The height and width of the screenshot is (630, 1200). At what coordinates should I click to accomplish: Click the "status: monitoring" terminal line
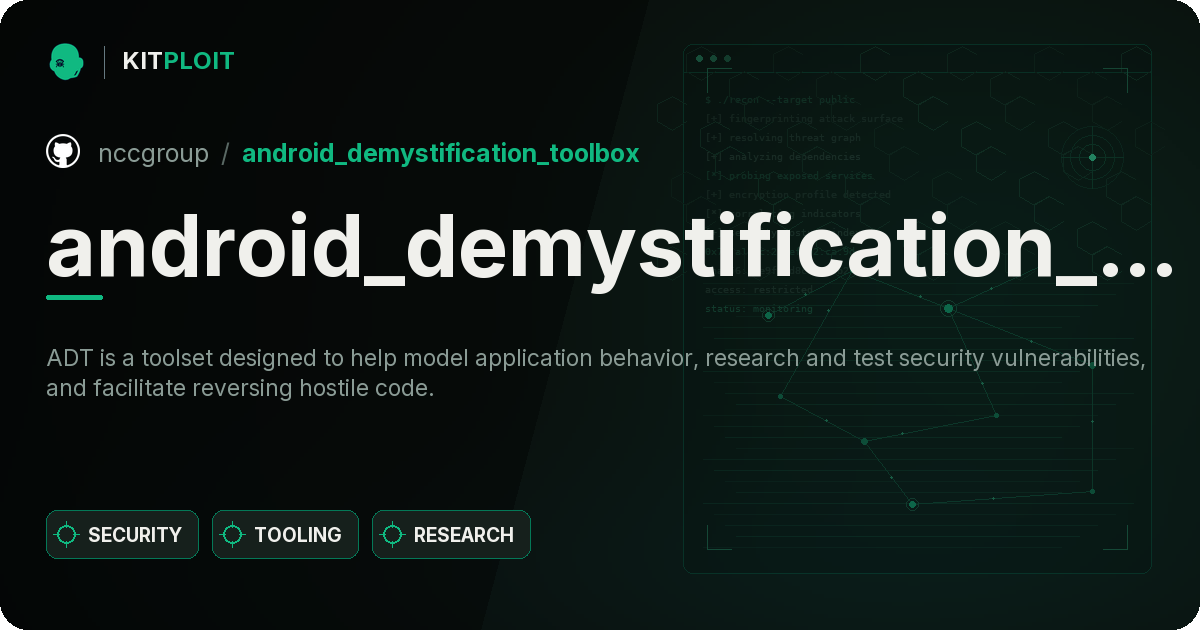(x=759, y=309)
